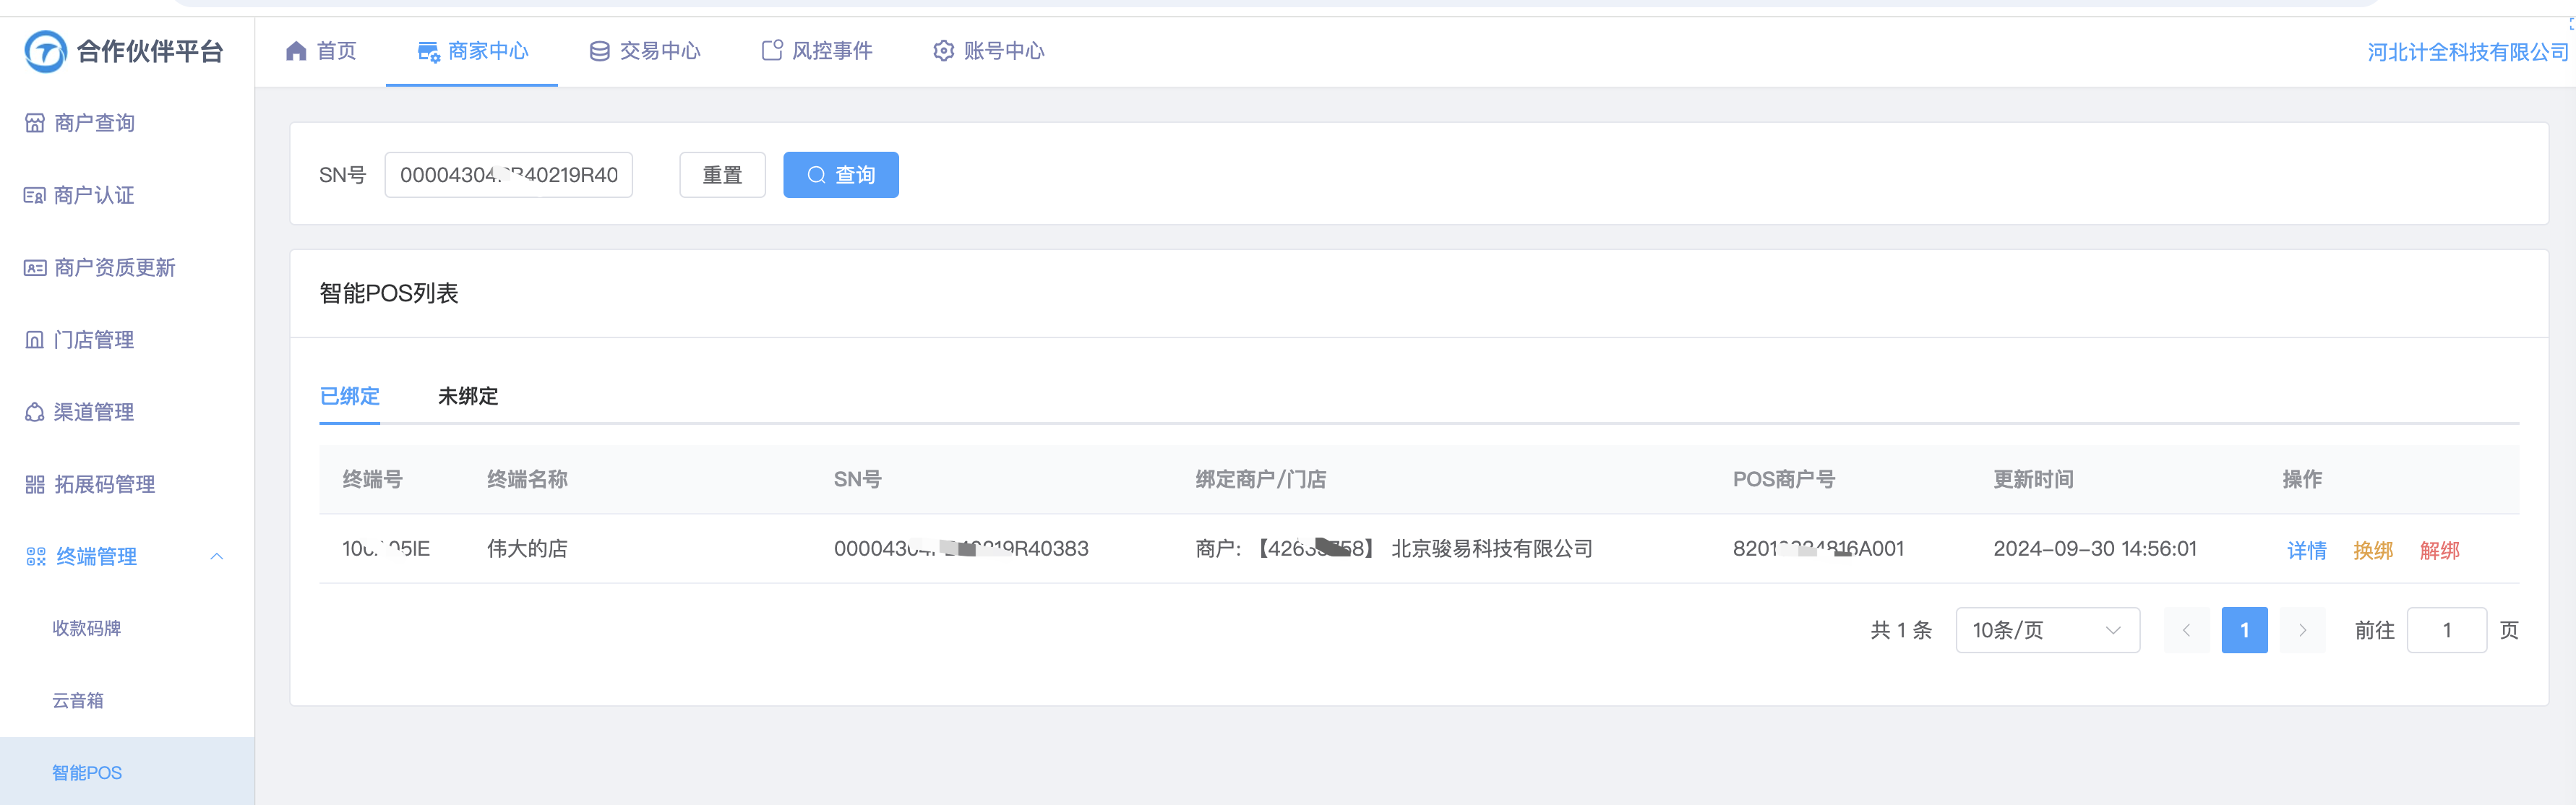
Task: Click the 账号中心 gear icon
Action: (943, 51)
